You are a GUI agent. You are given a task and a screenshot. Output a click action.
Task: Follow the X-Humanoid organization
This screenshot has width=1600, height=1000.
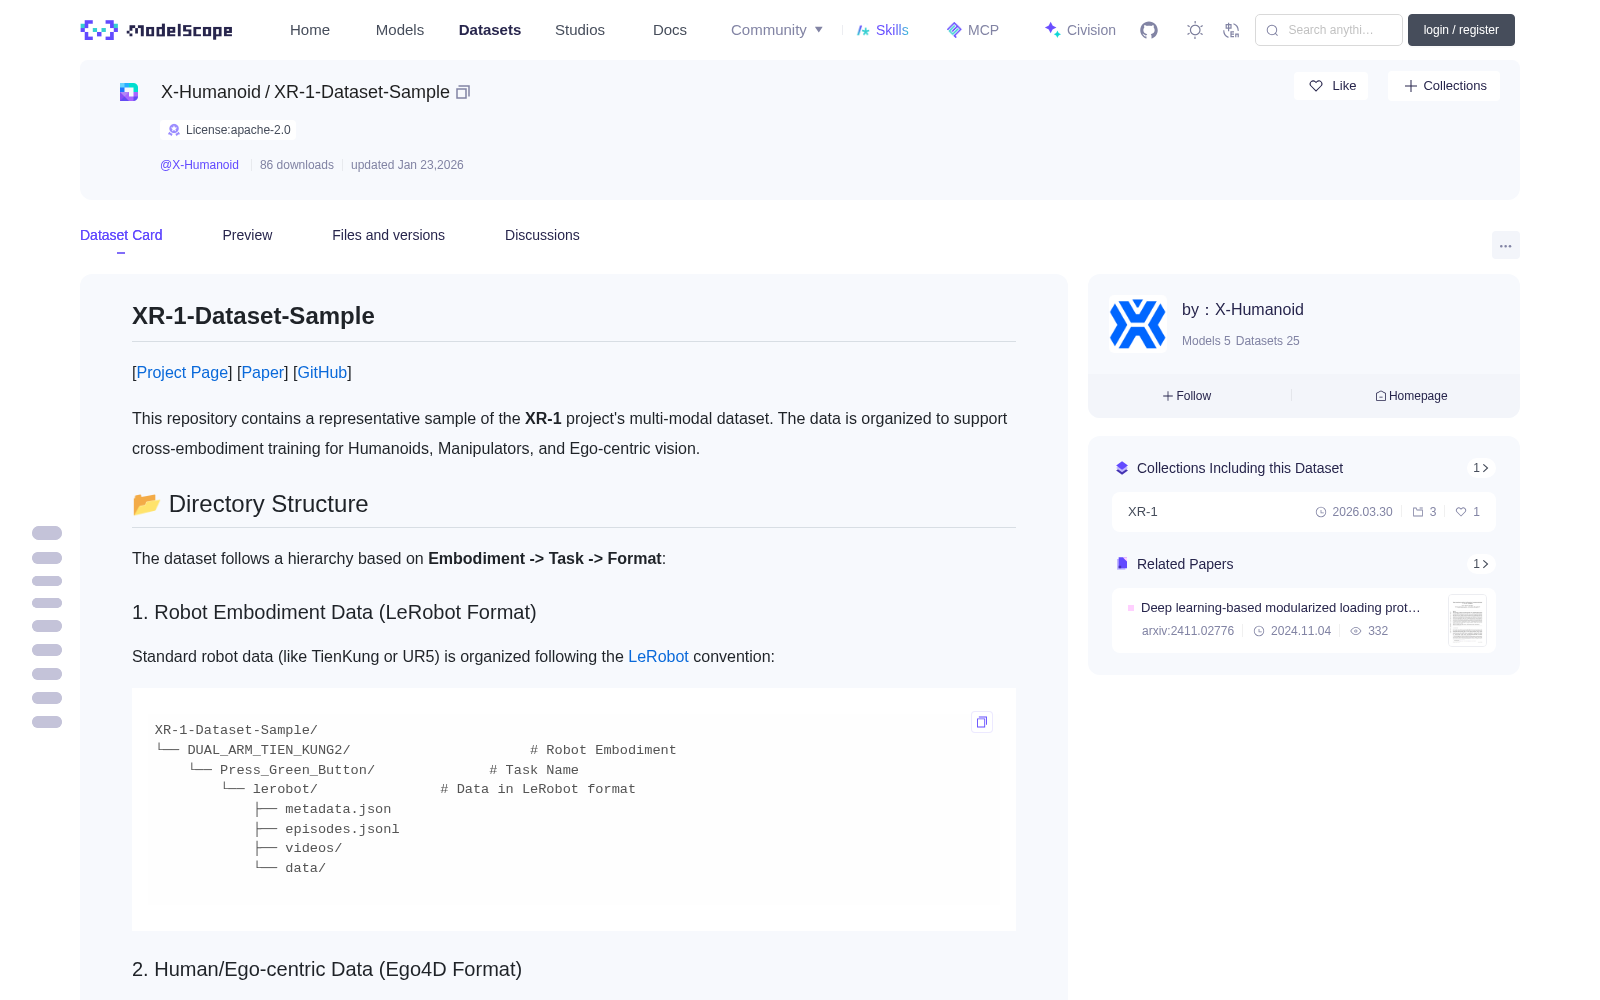point(1187,396)
